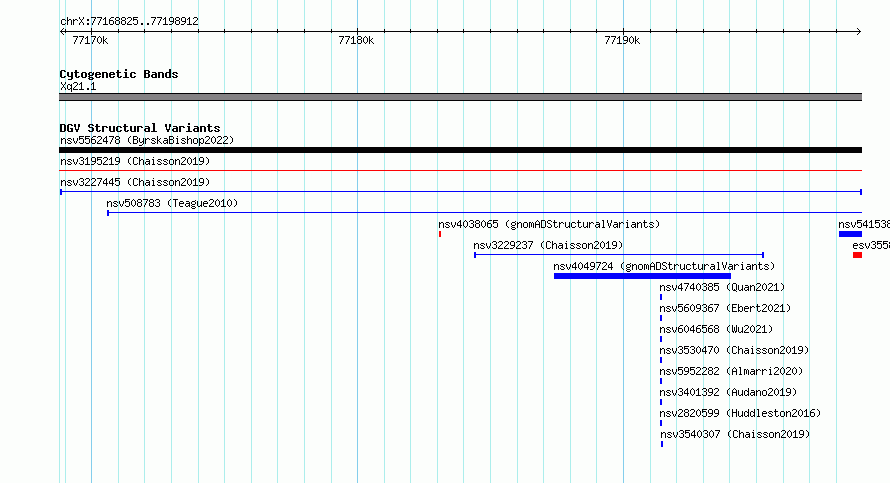This screenshot has width=890, height=483.
Task: Click the ruler's left arrowhead
Action: [62, 31]
